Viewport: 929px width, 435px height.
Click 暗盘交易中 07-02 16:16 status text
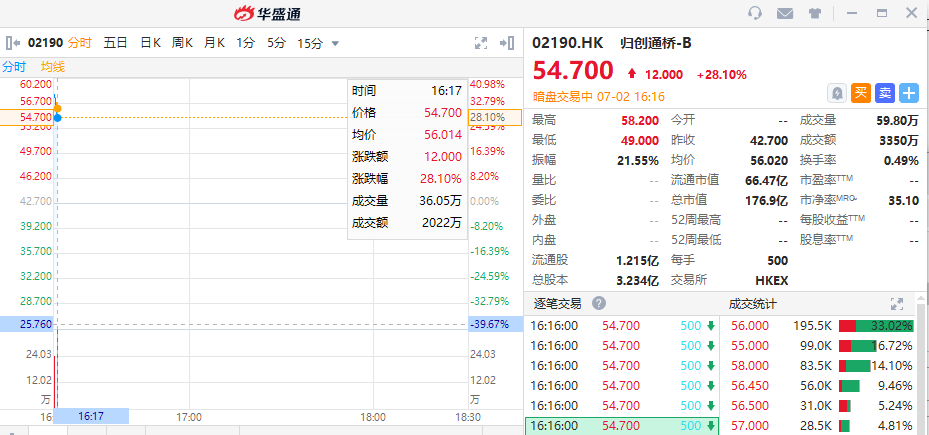[598, 96]
